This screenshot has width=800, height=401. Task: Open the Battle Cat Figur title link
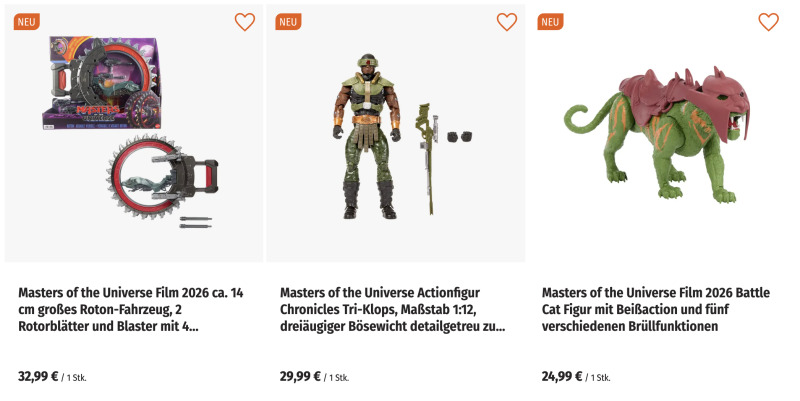[655, 309]
